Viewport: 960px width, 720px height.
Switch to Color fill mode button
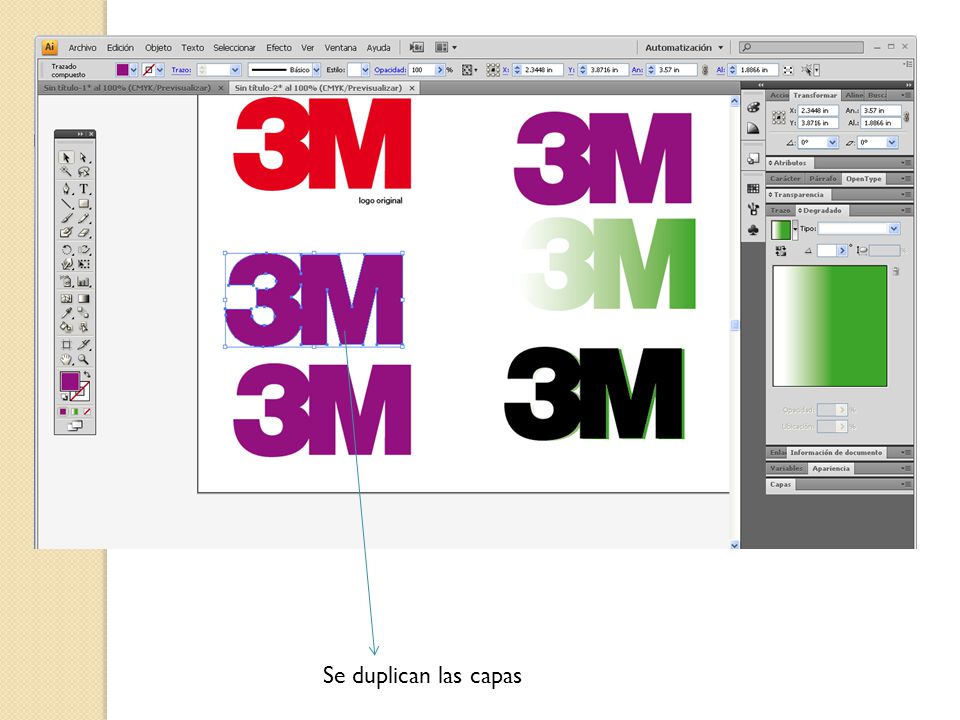pyautogui.click(x=63, y=412)
